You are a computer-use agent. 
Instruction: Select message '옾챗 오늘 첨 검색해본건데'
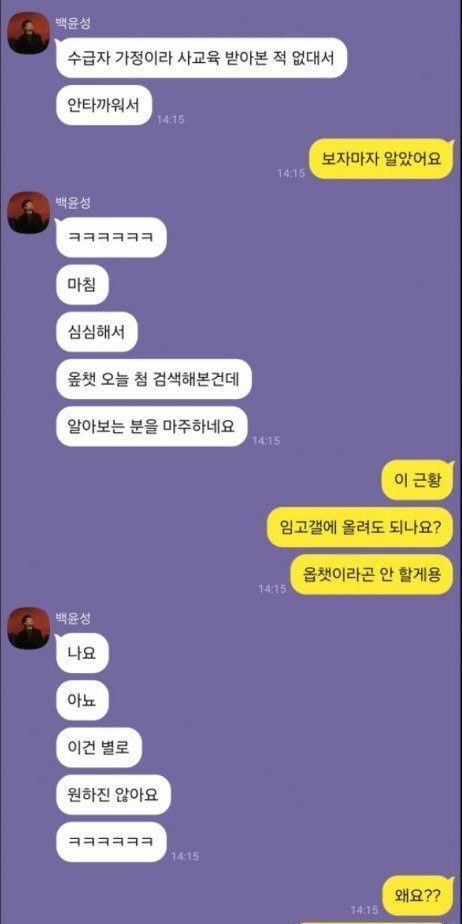(154, 379)
